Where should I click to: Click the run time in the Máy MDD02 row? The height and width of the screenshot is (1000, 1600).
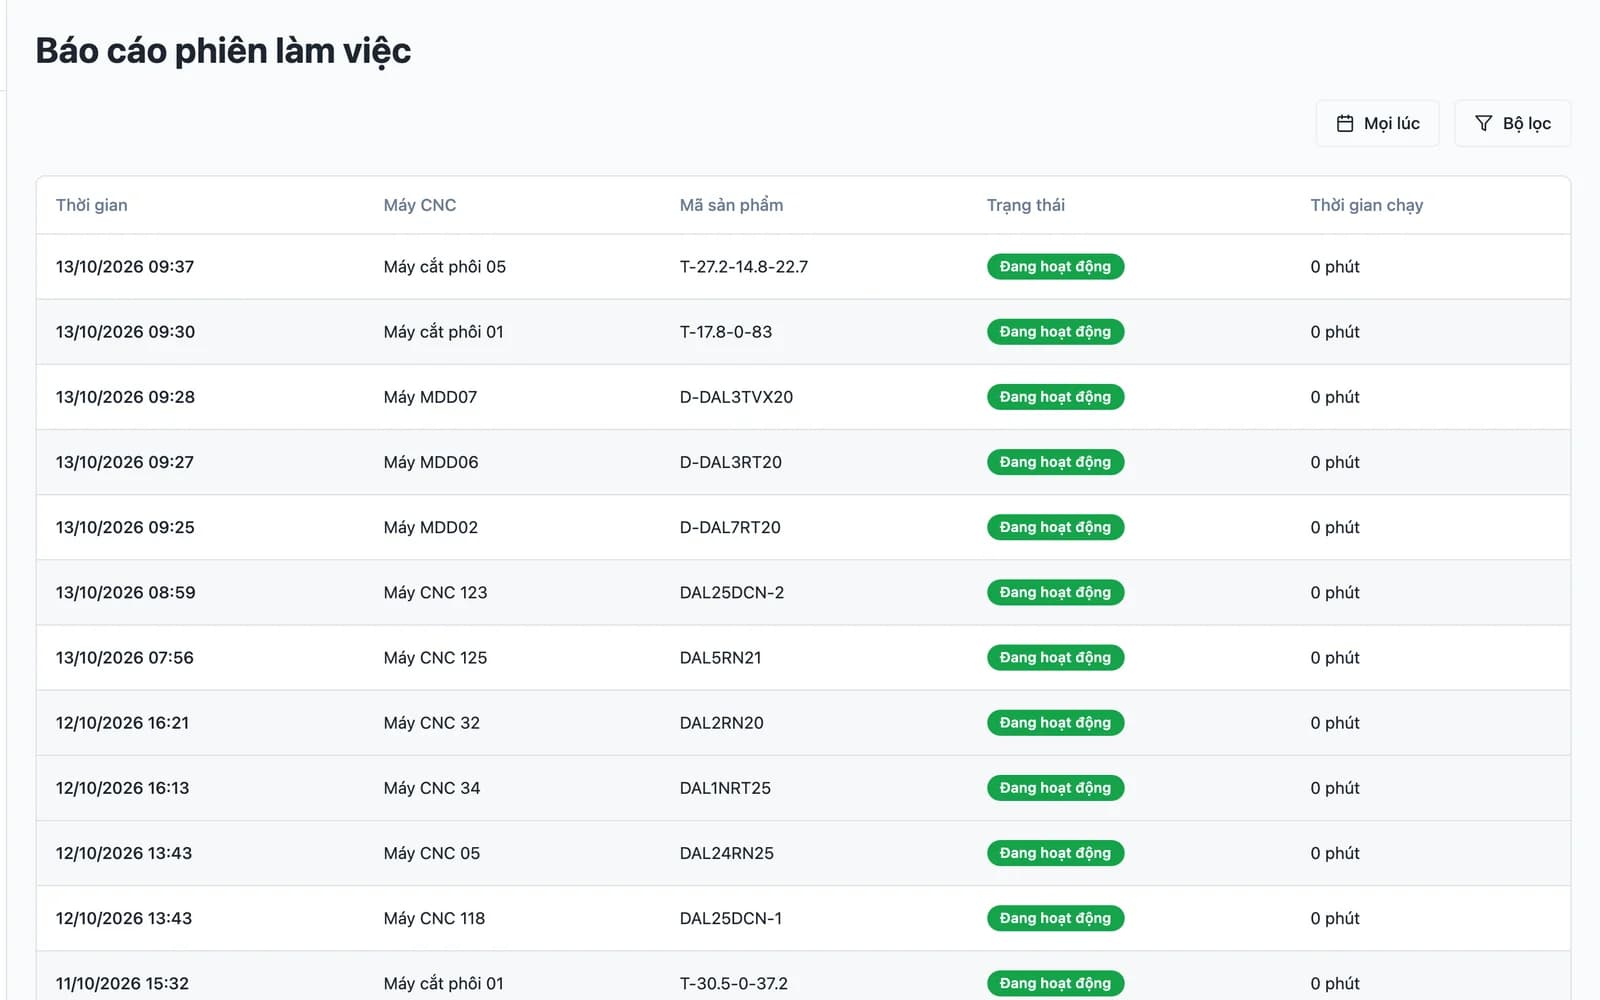[x=1335, y=527]
